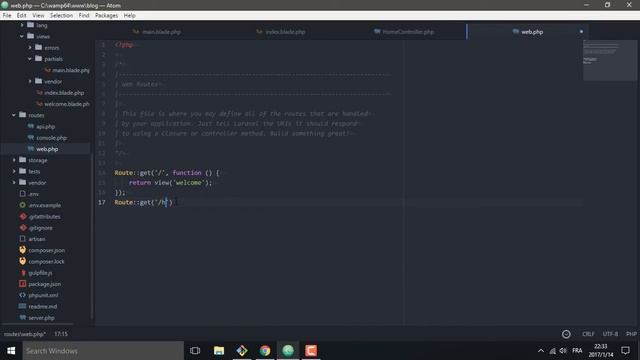Click UTF-8 encoding selector
640x360 pixels.
[610, 334]
